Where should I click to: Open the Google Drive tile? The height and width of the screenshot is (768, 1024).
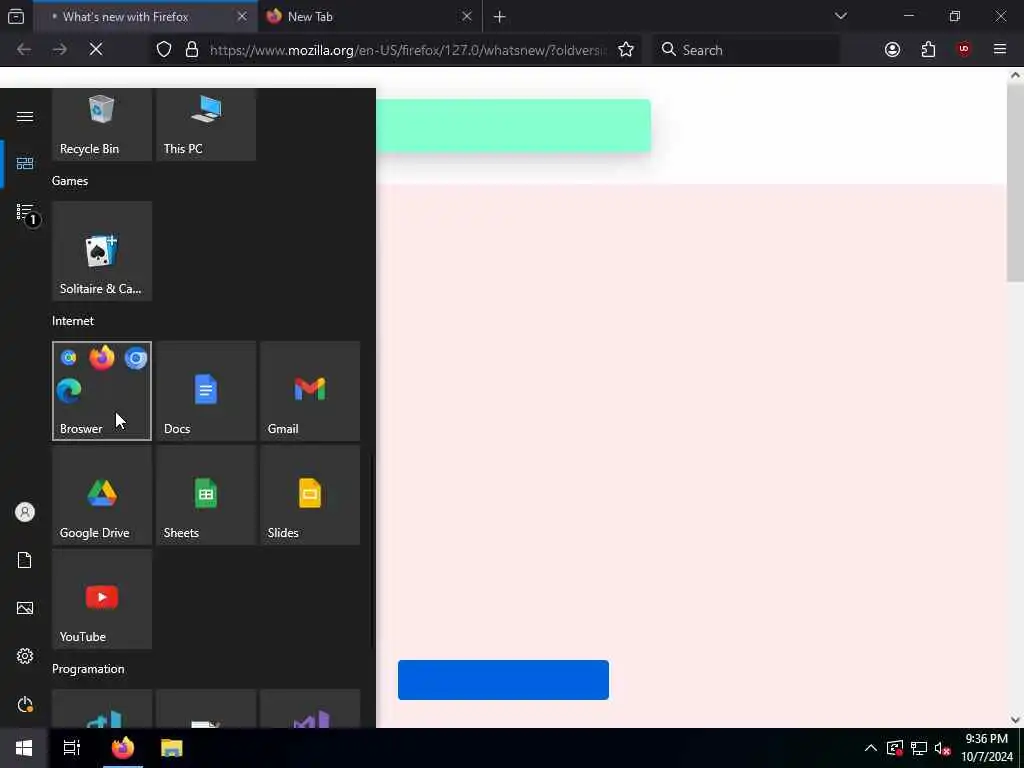click(102, 494)
